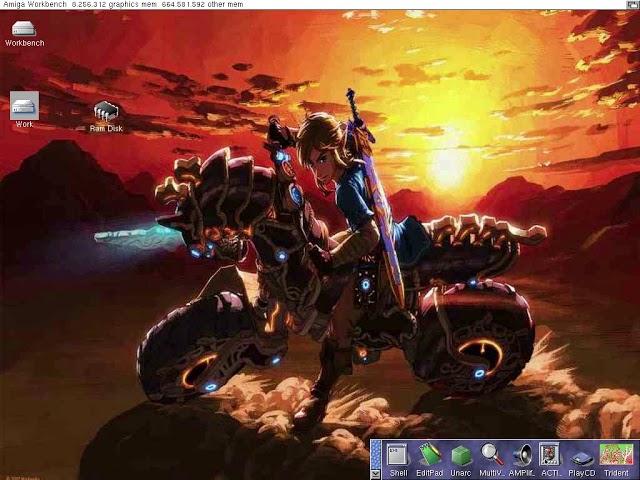The height and width of the screenshot is (480, 640).
Task: Click the Amiga Workbench title bar text
Action: [x=34, y=4]
